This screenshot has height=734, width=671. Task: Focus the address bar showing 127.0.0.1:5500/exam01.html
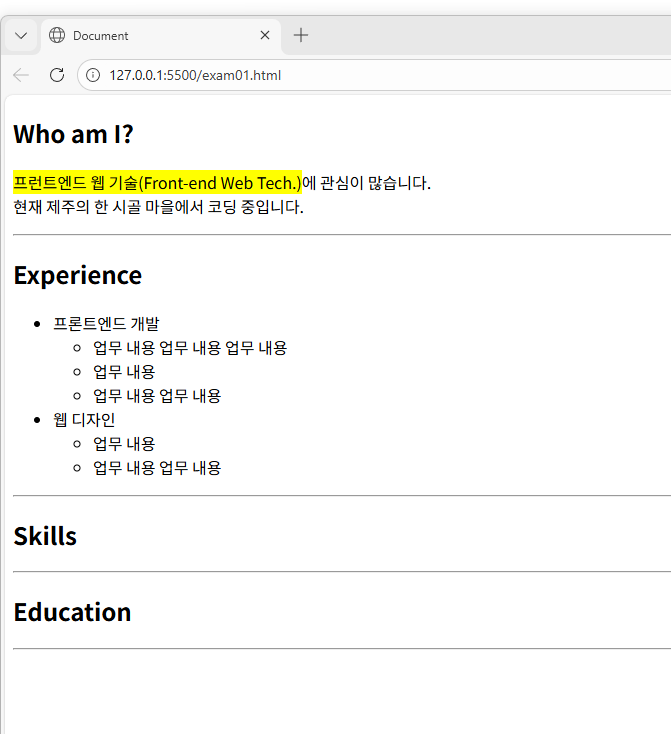300,75
